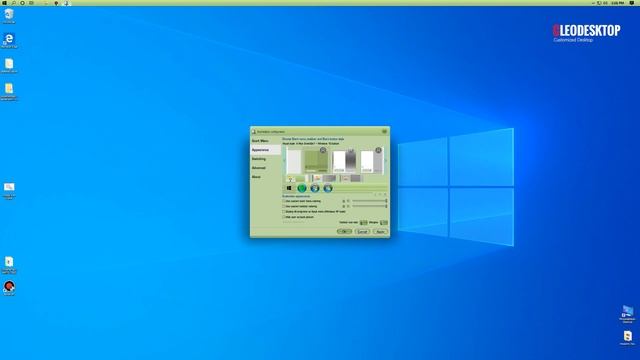Open the clock in top taskbar
Screen dimensions: 640x360
pos(618,3)
